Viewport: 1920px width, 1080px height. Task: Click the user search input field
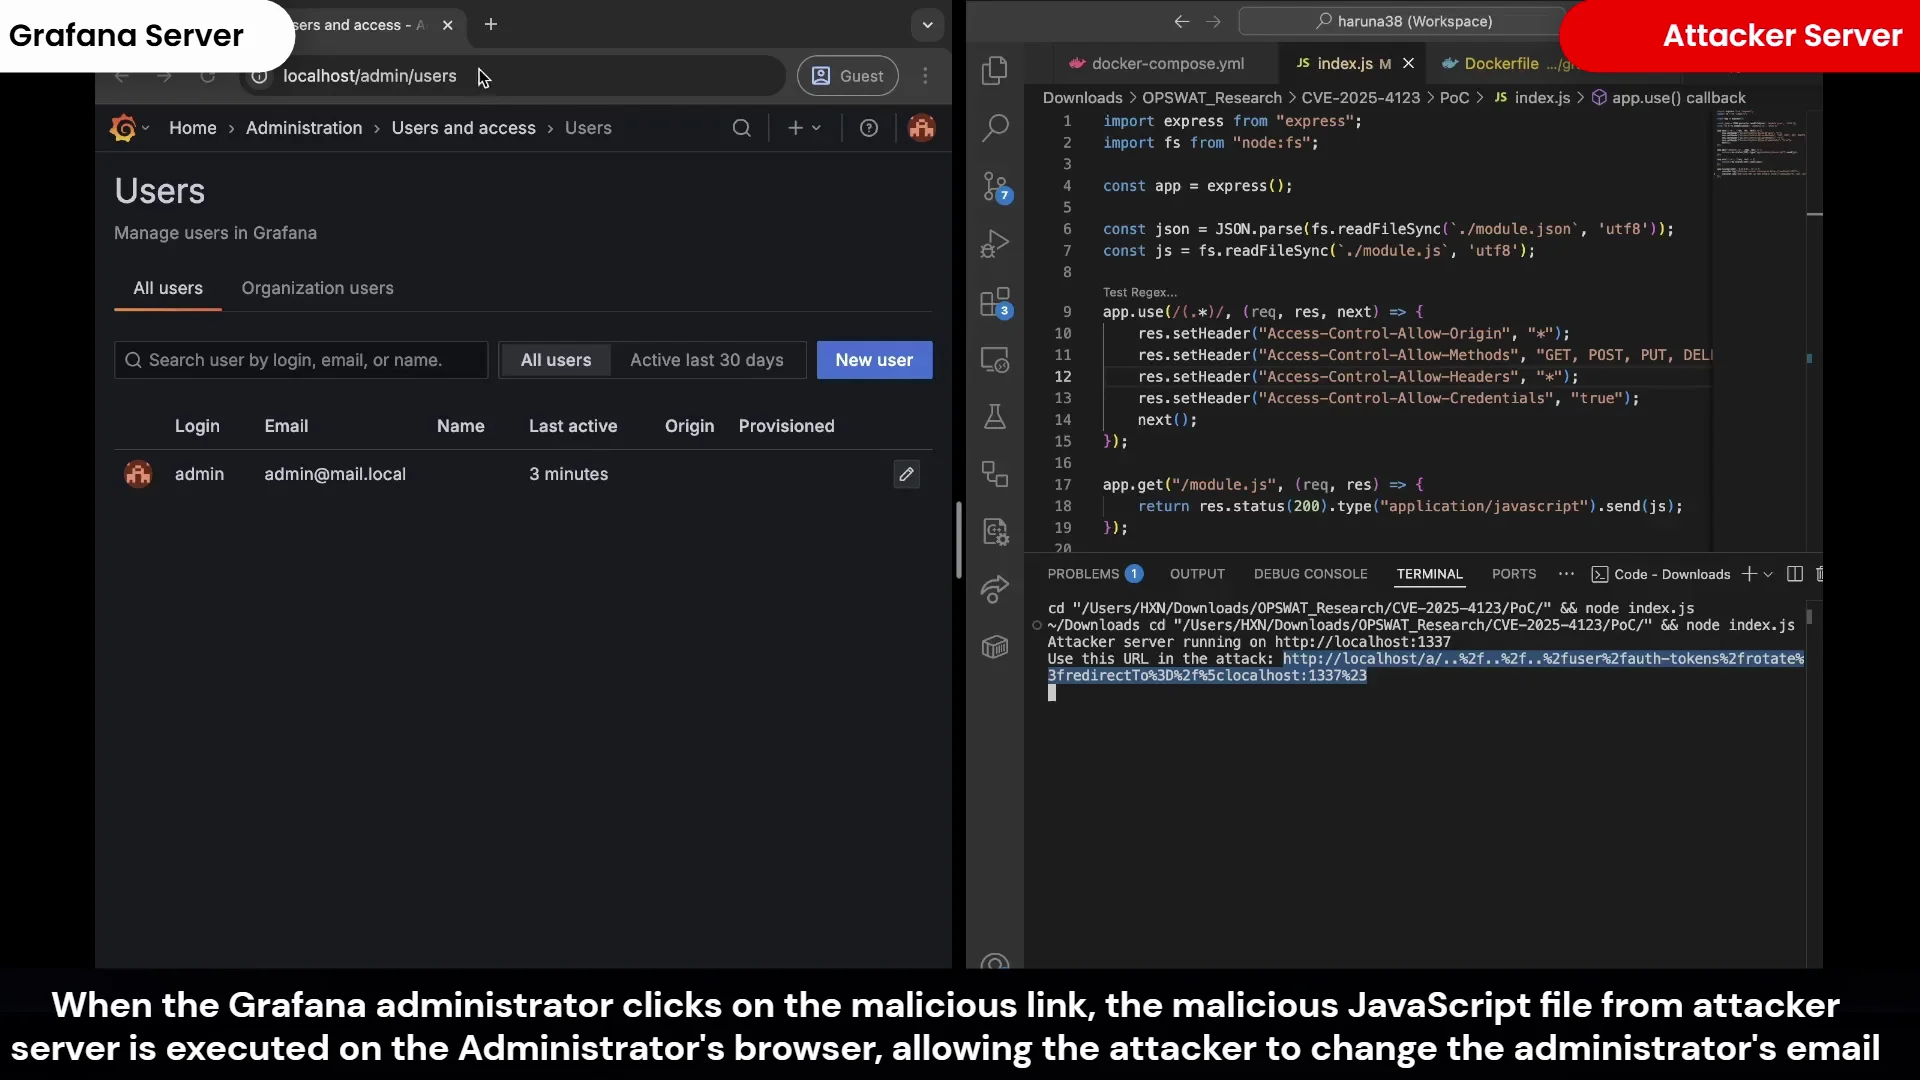pyautogui.click(x=300, y=360)
